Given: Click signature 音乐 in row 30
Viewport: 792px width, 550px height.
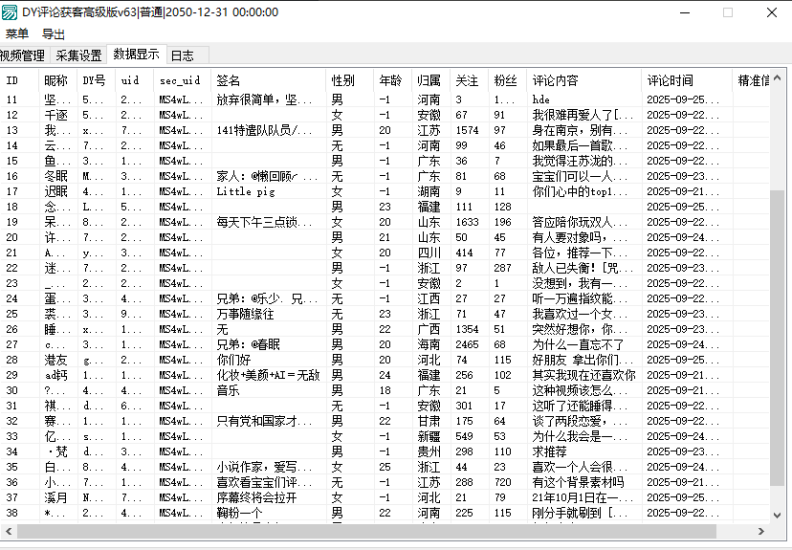Looking at the screenshot, I should (228, 390).
